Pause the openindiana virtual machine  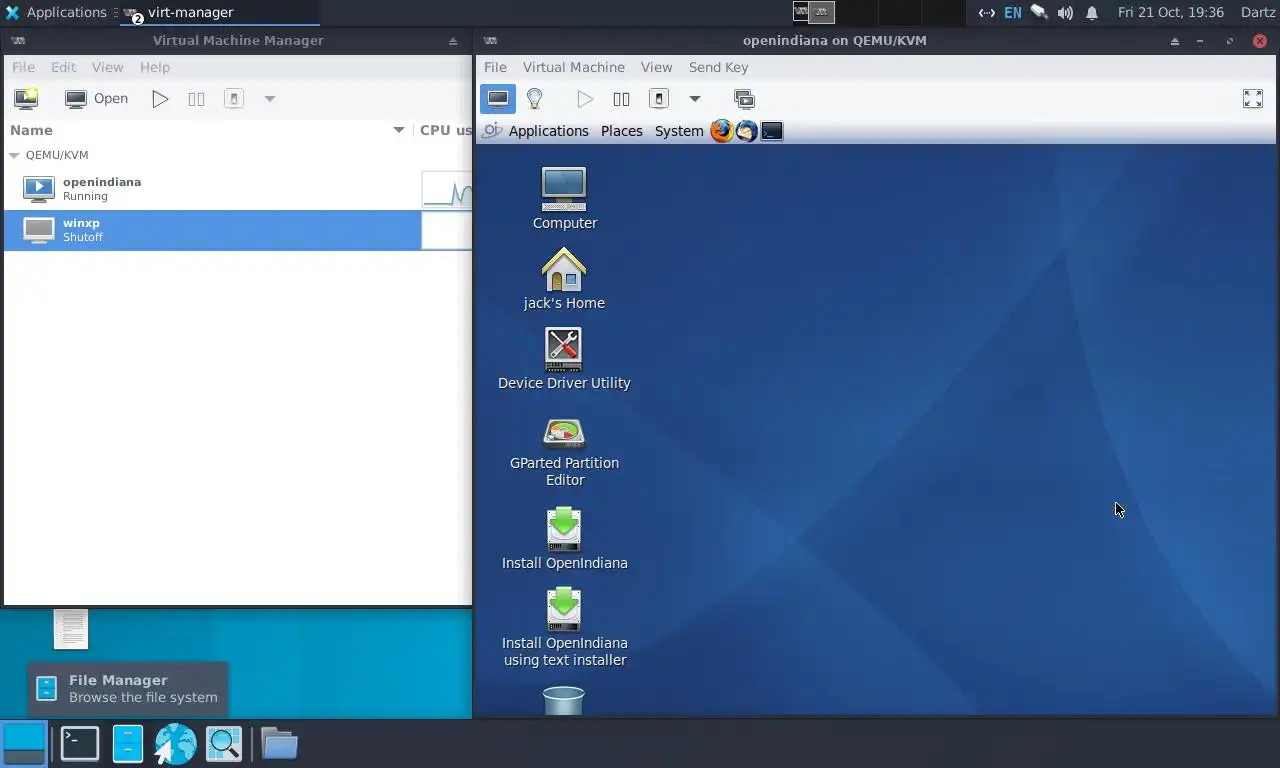pyautogui.click(x=621, y=98)
